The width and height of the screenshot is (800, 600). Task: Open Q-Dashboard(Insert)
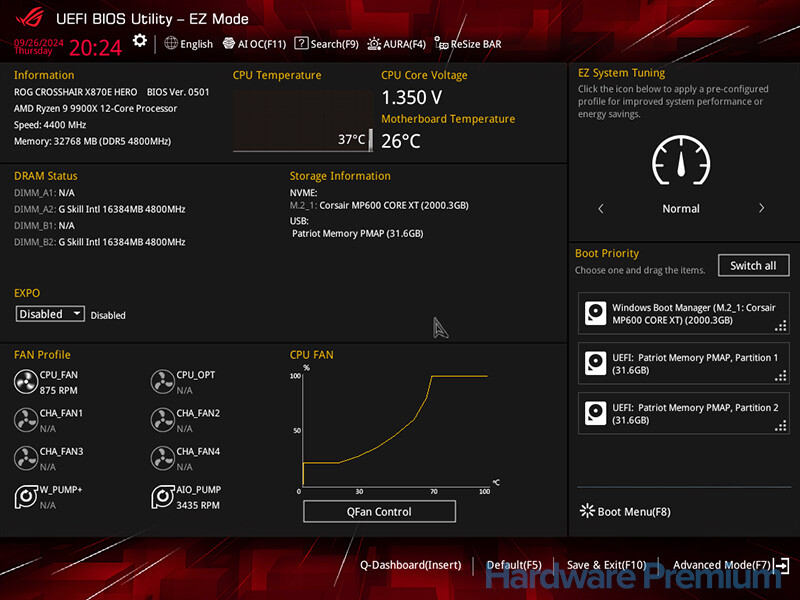coord(411,565)
